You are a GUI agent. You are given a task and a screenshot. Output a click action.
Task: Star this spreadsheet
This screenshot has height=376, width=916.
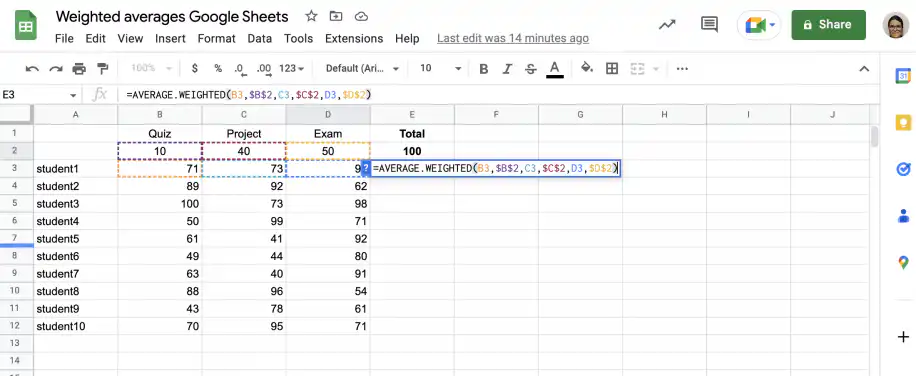[x=311, y=16]
